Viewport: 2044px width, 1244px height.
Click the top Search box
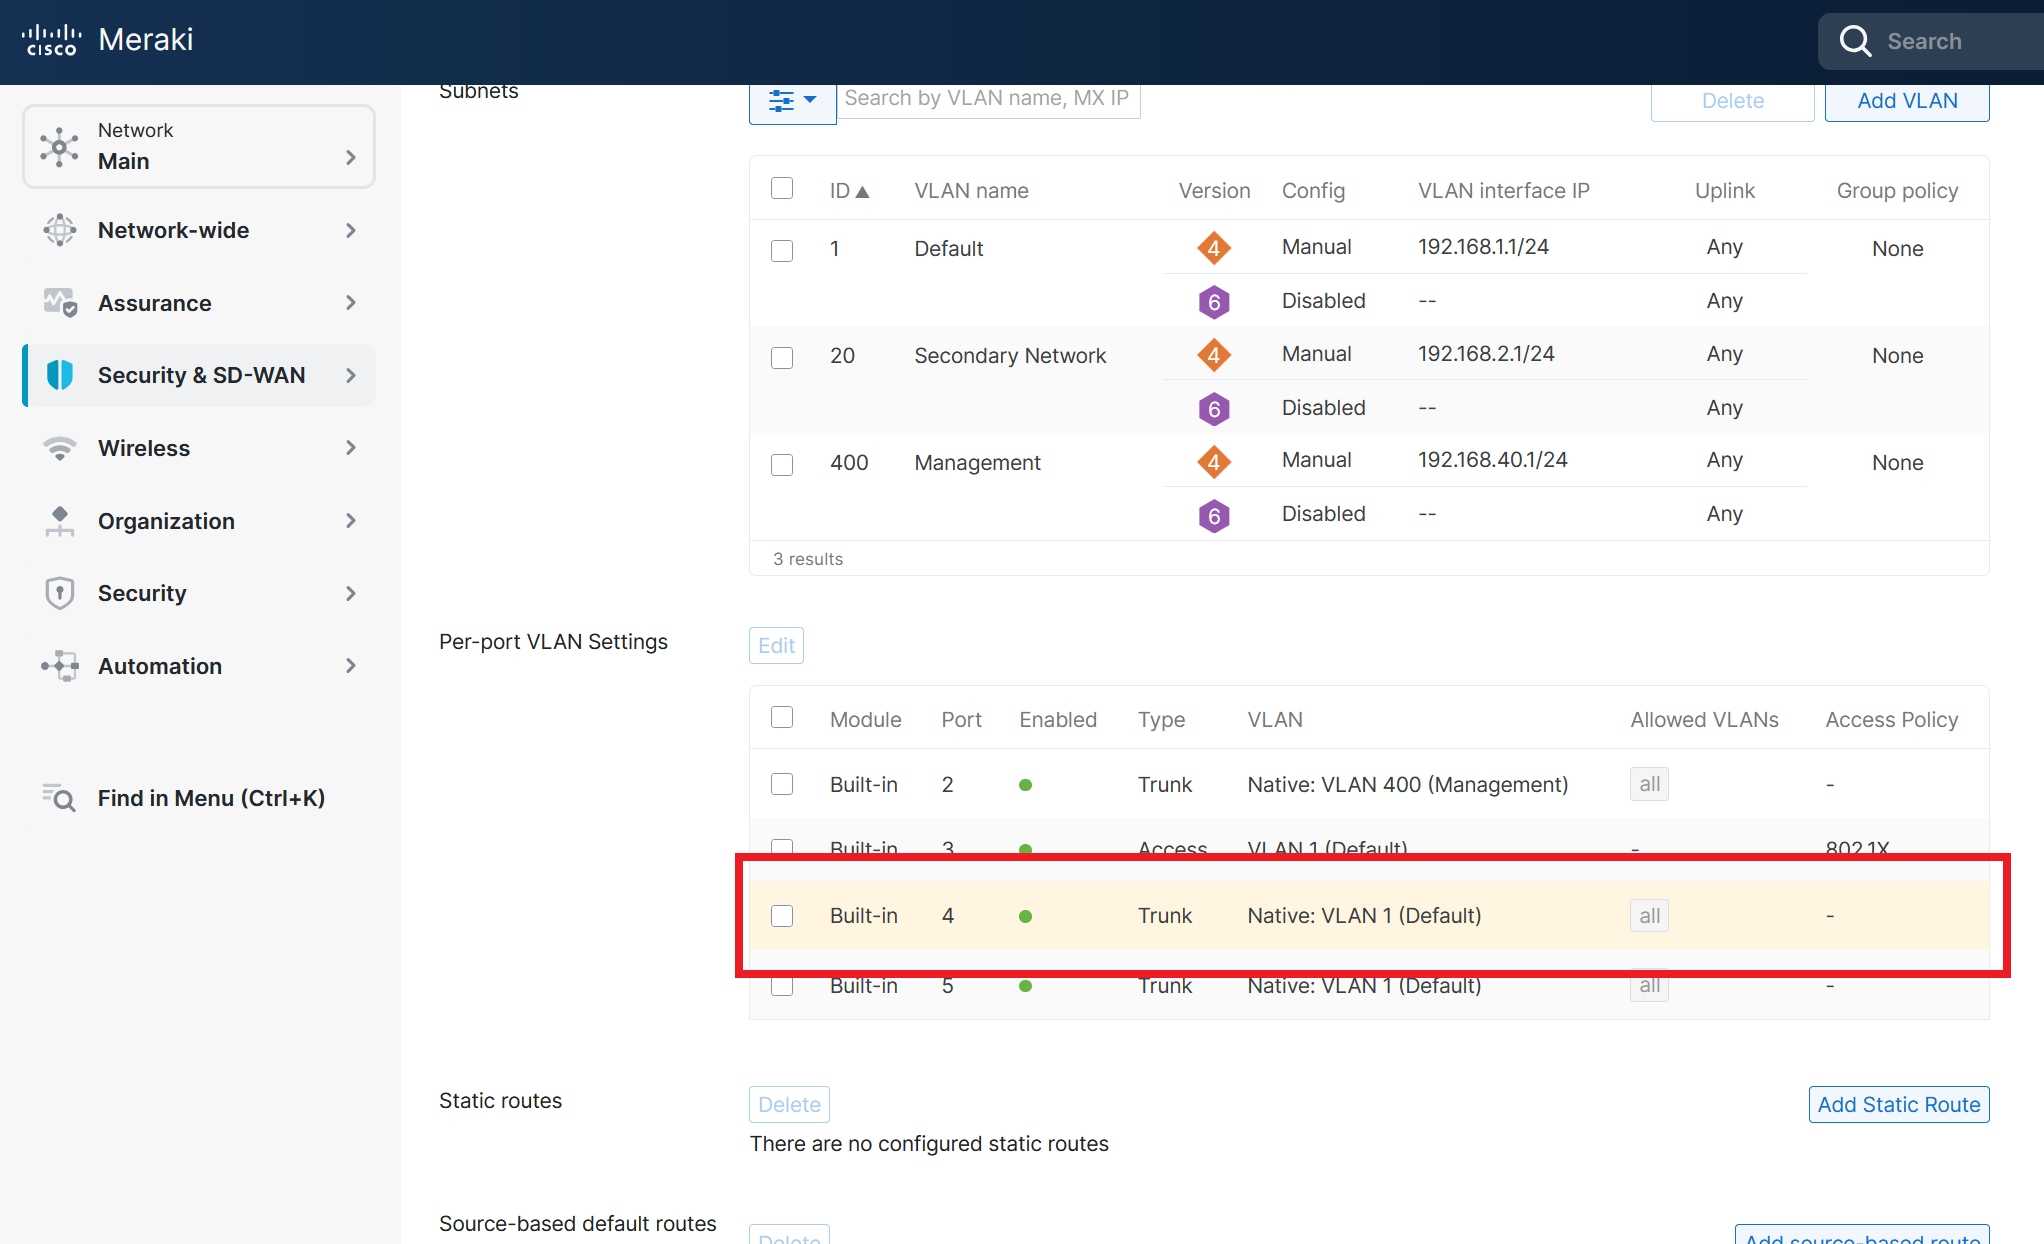(1931, 41)
